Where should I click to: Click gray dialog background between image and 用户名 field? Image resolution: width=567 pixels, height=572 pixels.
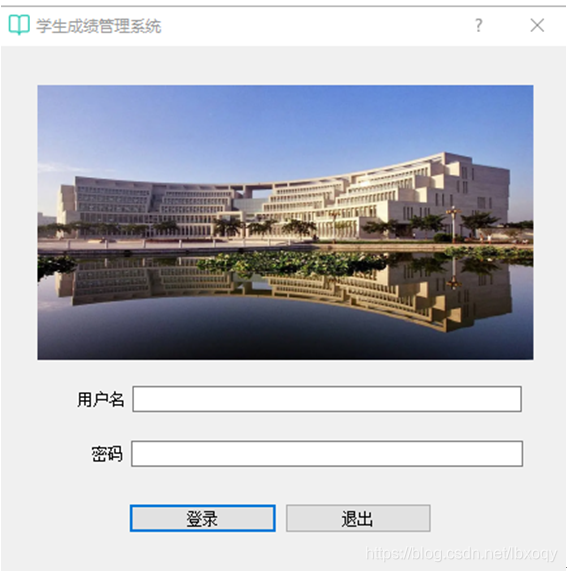click(x=285, y=373)
